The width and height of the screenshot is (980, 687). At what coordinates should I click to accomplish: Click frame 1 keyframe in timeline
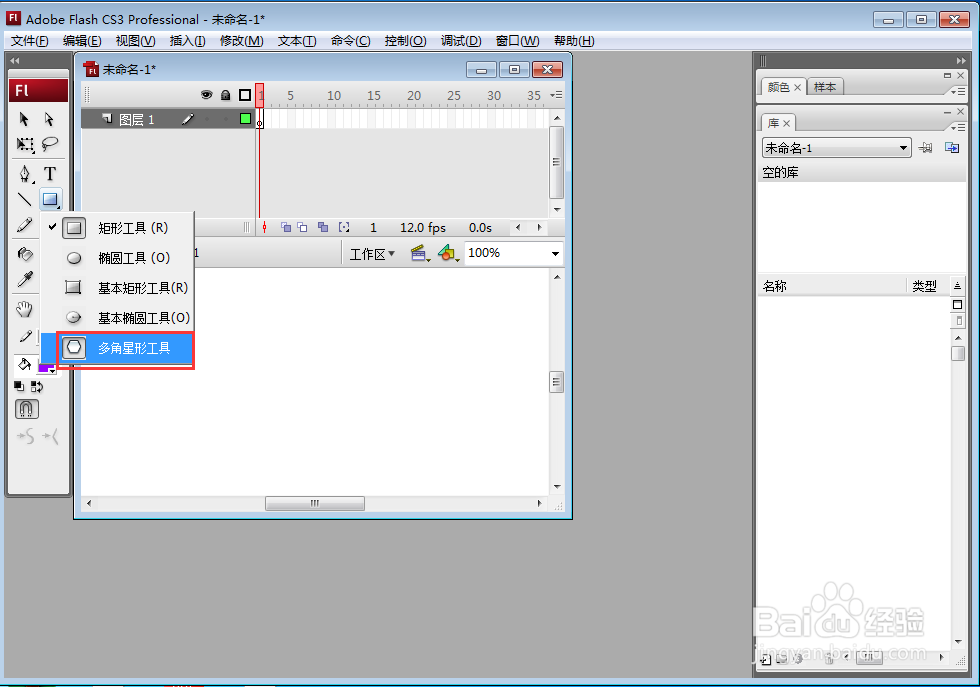point(260,119)
